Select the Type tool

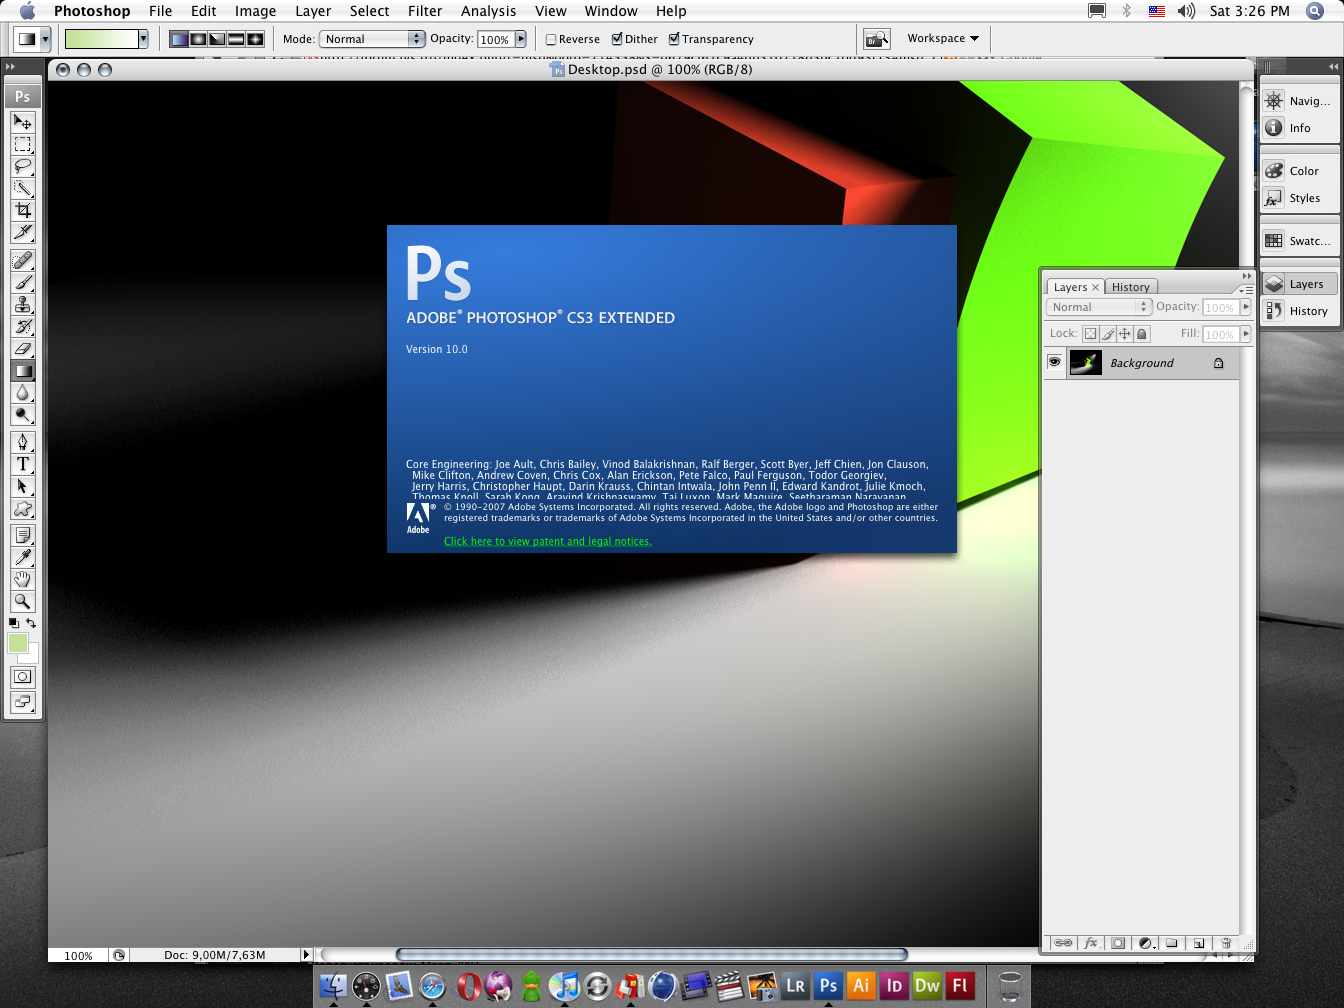tap(22, 464)
